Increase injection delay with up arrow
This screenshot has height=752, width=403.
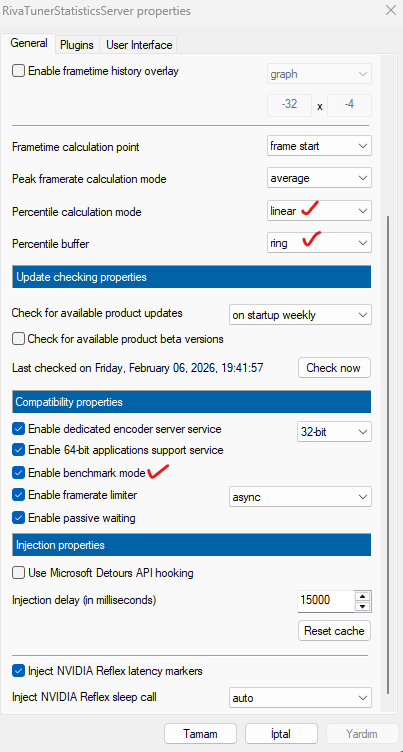pos(363,596)
